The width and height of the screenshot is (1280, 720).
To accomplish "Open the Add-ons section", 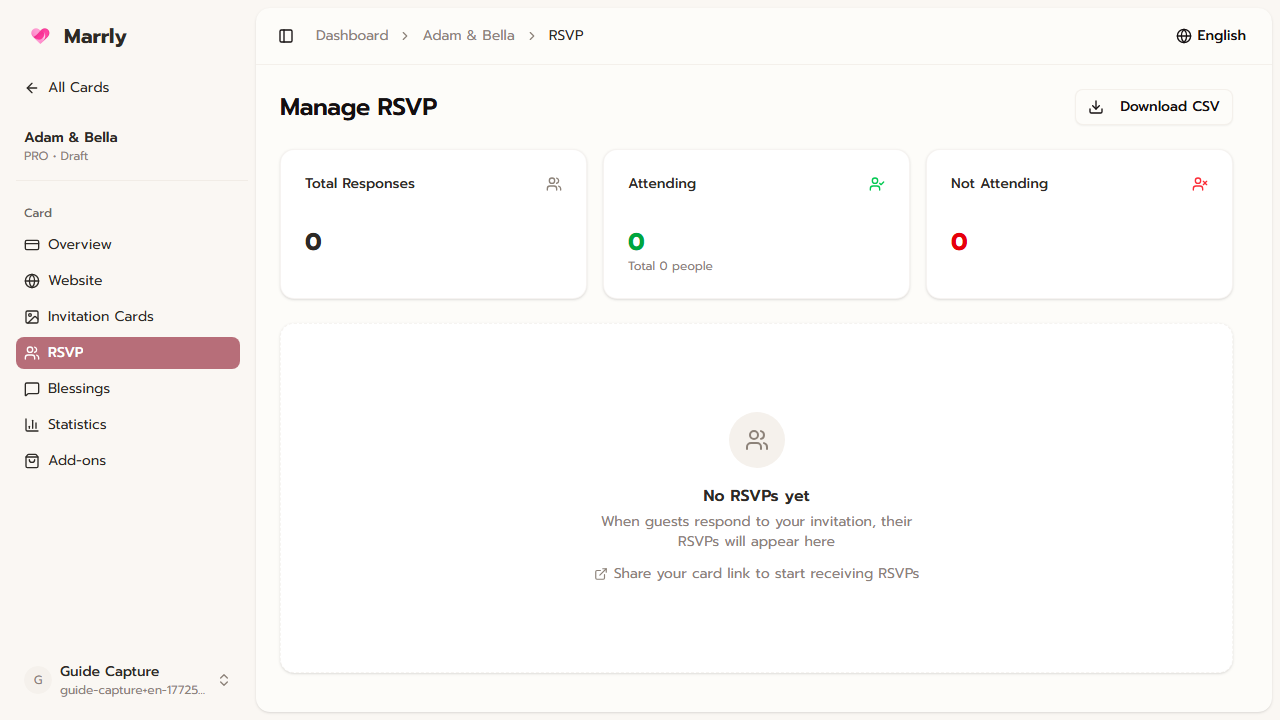I will click(76, 460).
